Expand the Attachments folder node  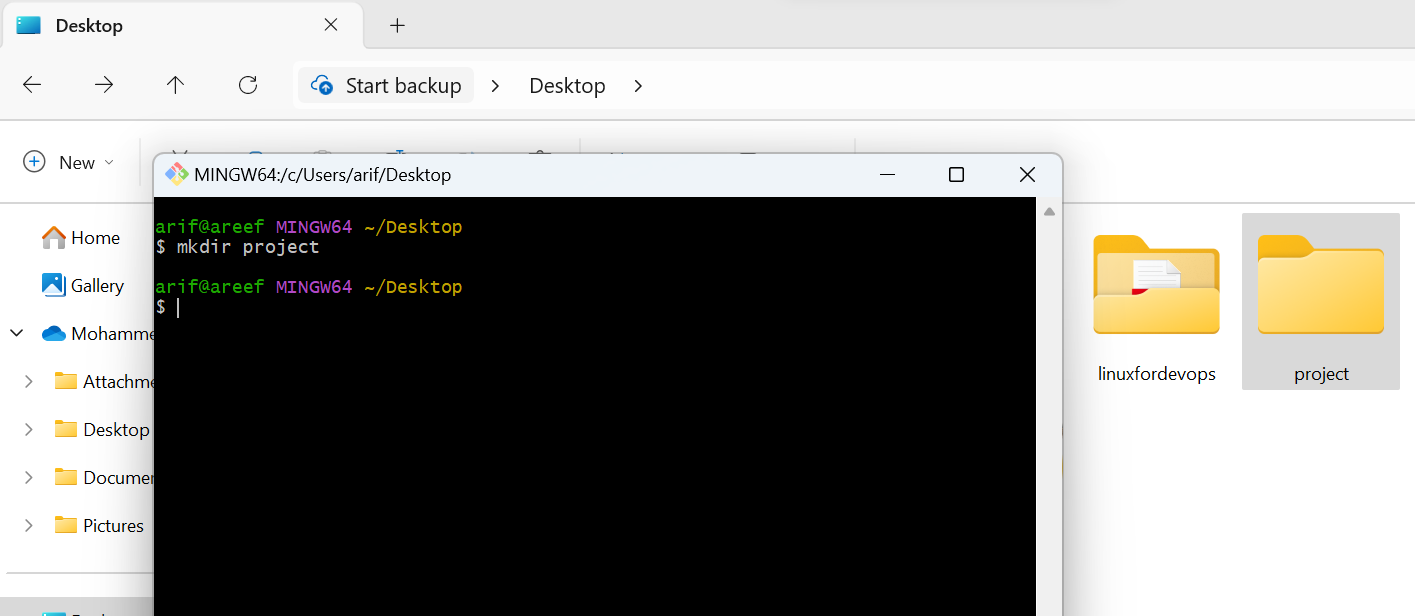29,381
